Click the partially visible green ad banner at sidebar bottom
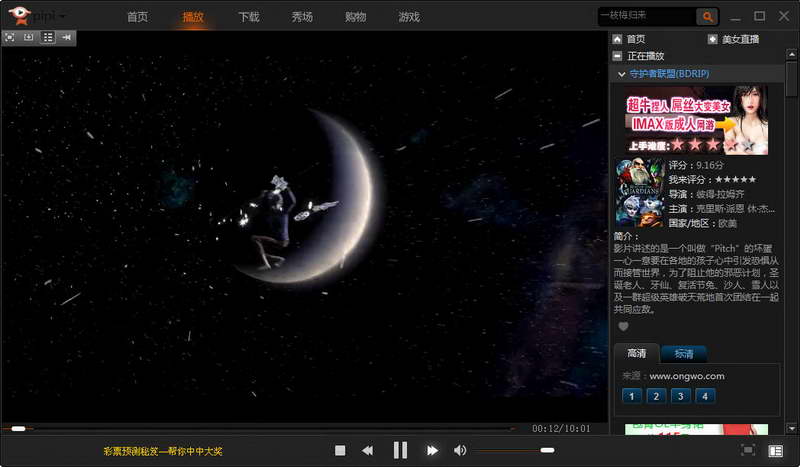 (x=696, y=429)
